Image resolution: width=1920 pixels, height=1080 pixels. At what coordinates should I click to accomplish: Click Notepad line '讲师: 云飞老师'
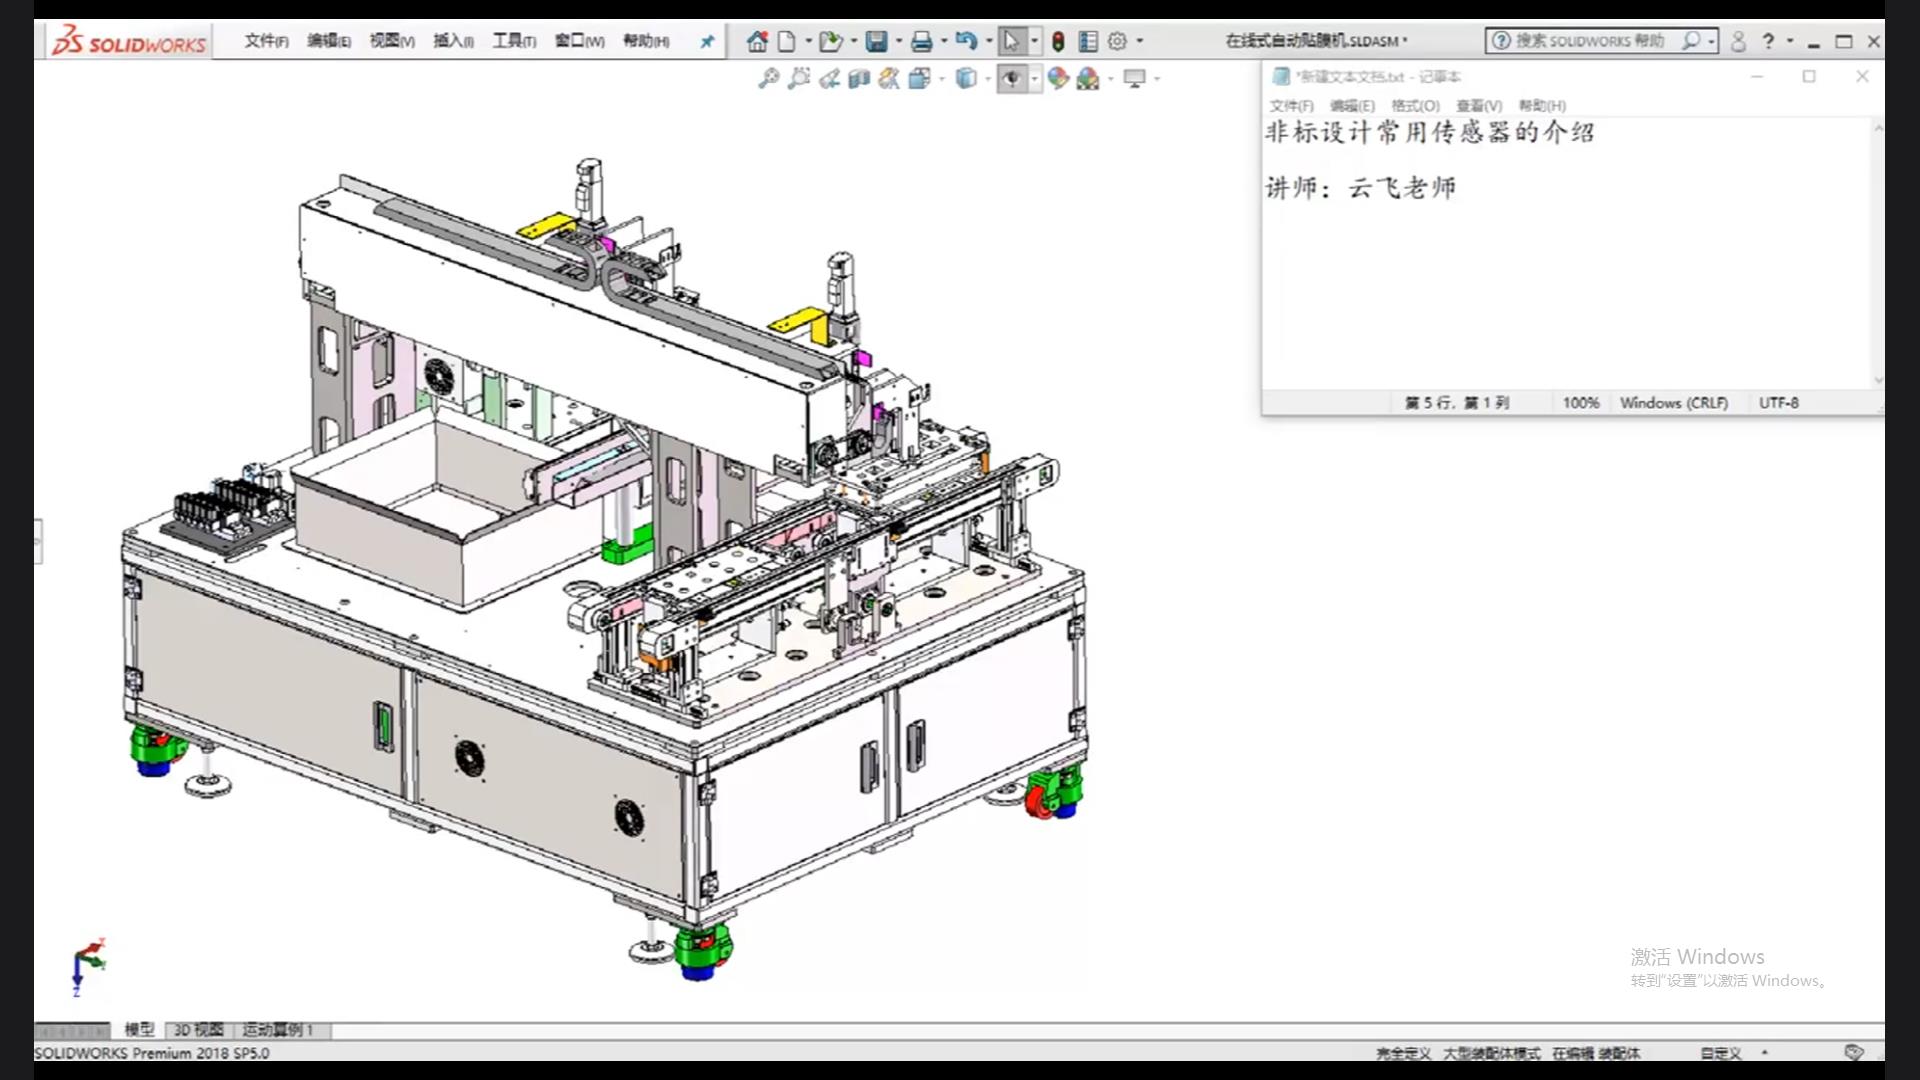pos(1361,188)
